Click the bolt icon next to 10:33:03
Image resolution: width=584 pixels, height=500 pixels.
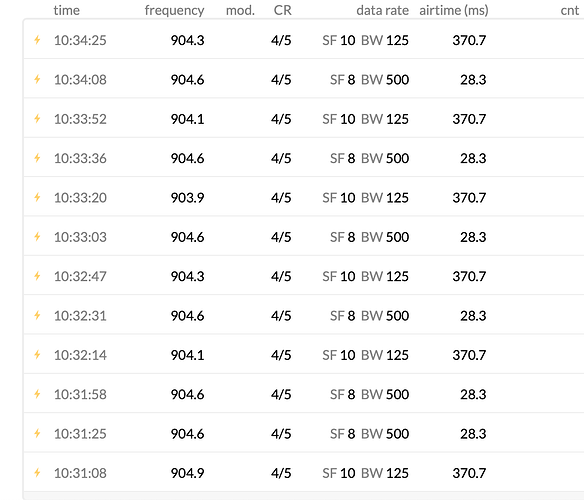(x=37, y=236)
